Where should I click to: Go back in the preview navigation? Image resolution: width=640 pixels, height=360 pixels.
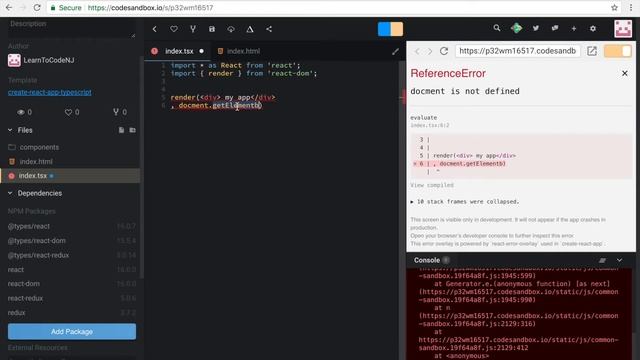coord(417,51)
